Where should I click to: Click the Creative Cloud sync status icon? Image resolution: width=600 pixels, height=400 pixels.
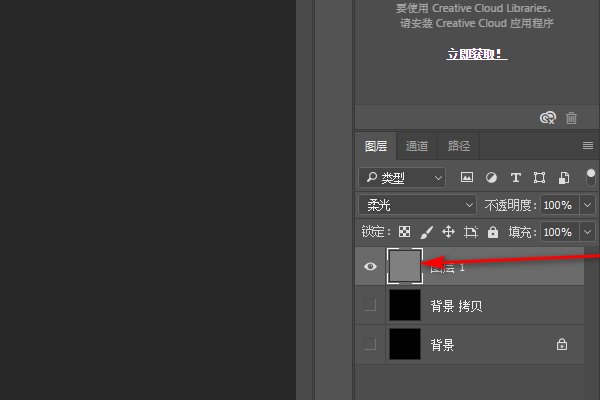548,118
